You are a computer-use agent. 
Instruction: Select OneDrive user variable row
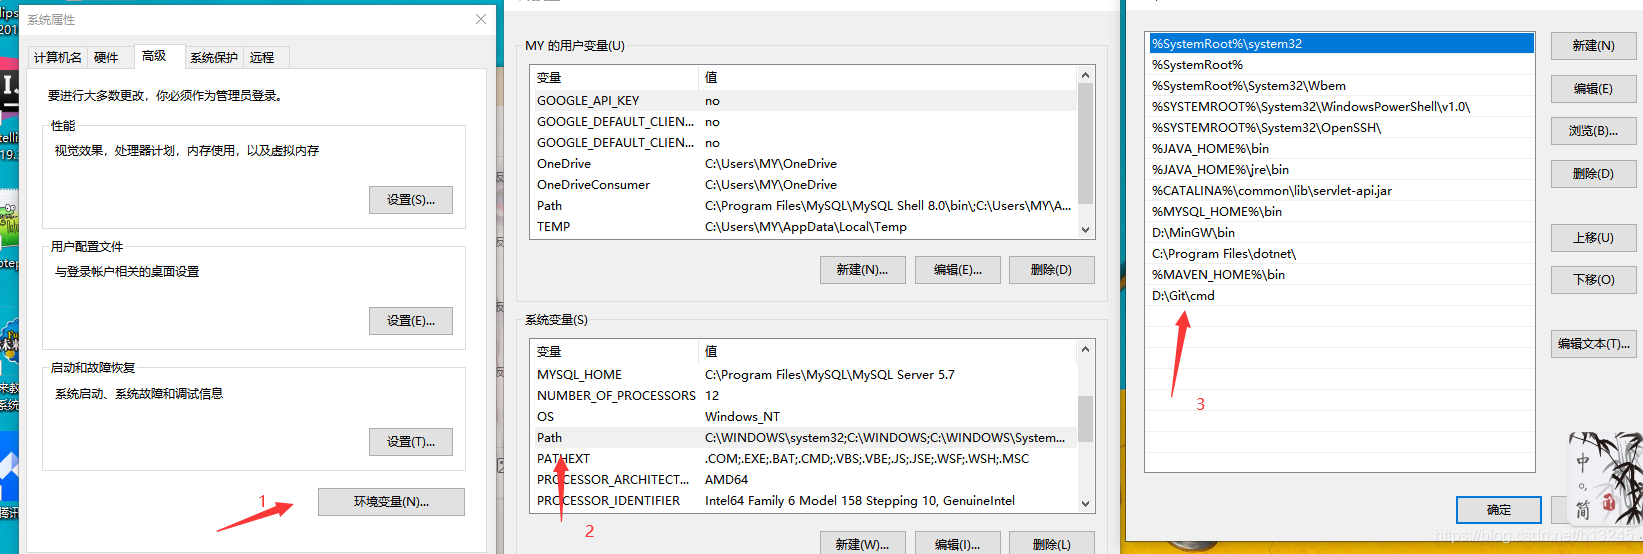[x=805, y=164]
